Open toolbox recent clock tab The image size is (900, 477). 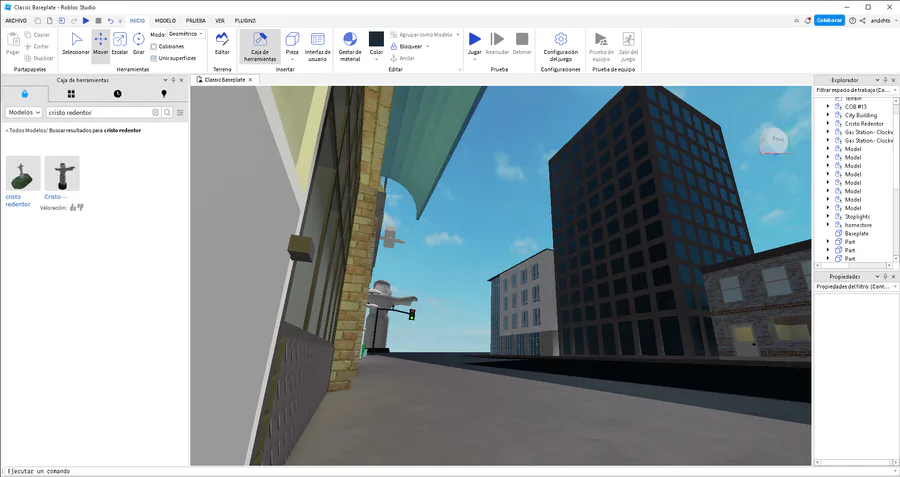click(118, 94)
